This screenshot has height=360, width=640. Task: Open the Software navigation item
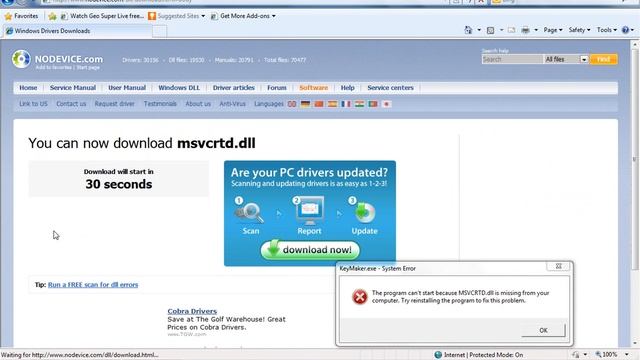point(313,88)
